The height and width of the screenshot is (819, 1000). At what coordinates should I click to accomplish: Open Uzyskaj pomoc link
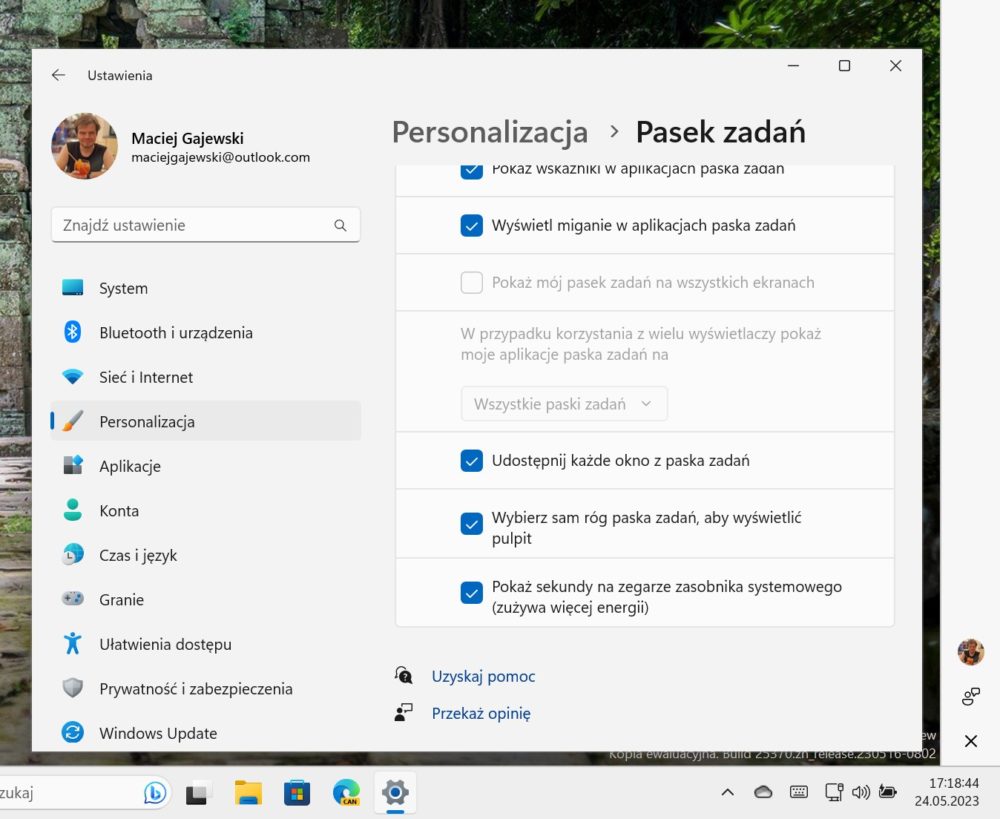click(x=483, y=676)
